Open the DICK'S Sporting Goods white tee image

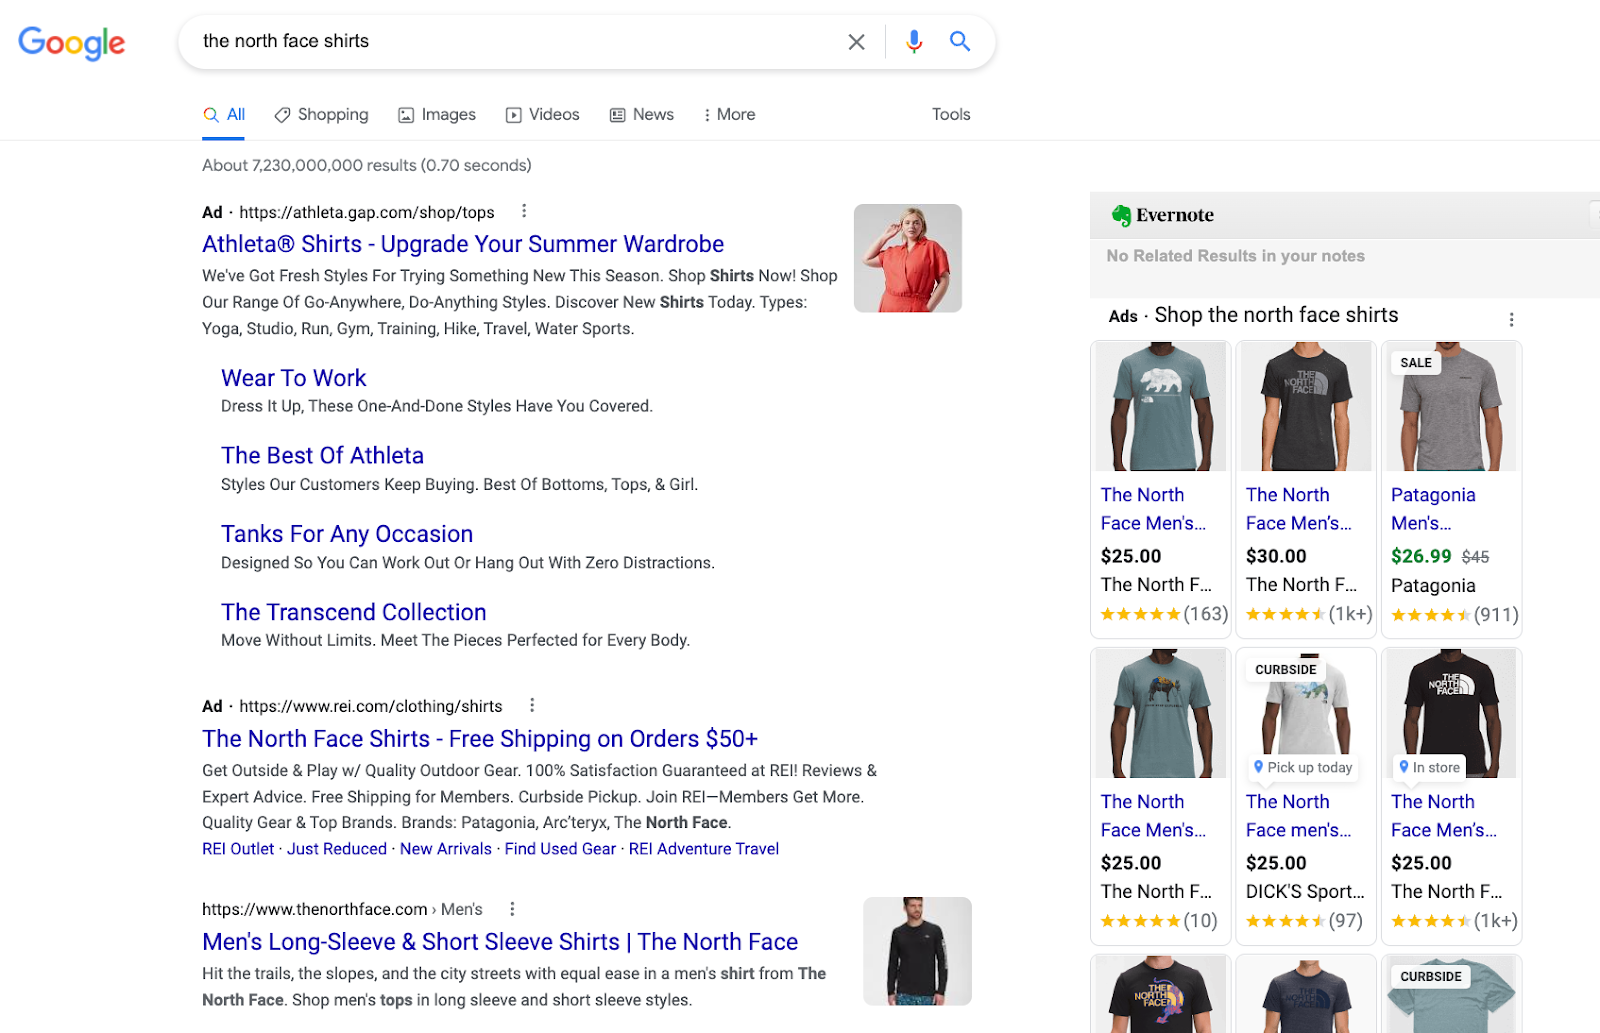pyautogui.click(x=1306, y=713)
